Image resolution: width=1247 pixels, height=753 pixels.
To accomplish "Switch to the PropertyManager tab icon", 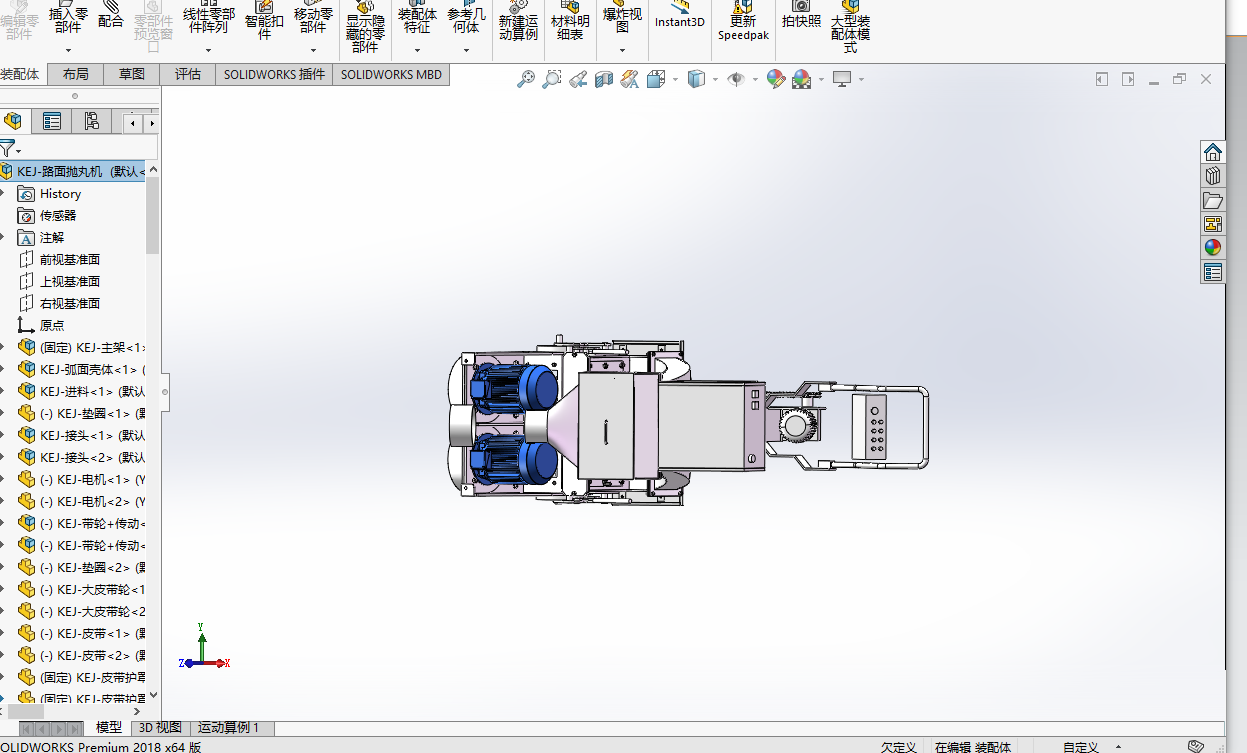I will click(x=52, y=122).
